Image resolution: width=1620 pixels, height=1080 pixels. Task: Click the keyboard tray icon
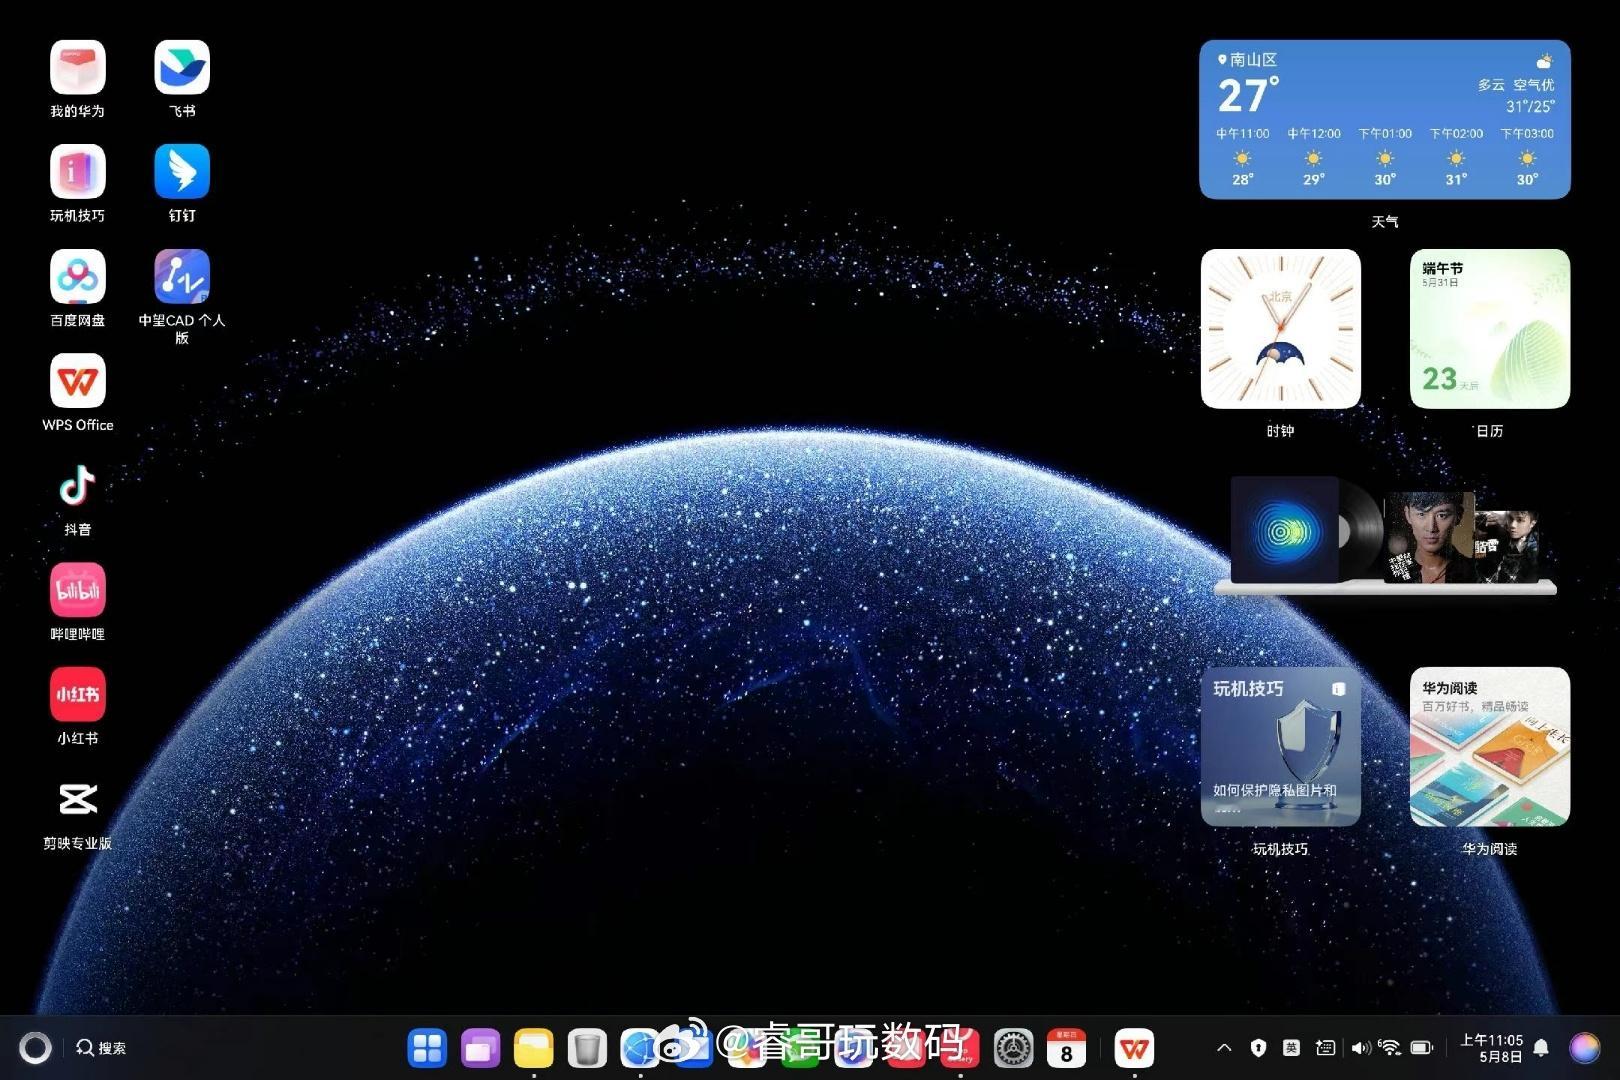(1325, 1048)
